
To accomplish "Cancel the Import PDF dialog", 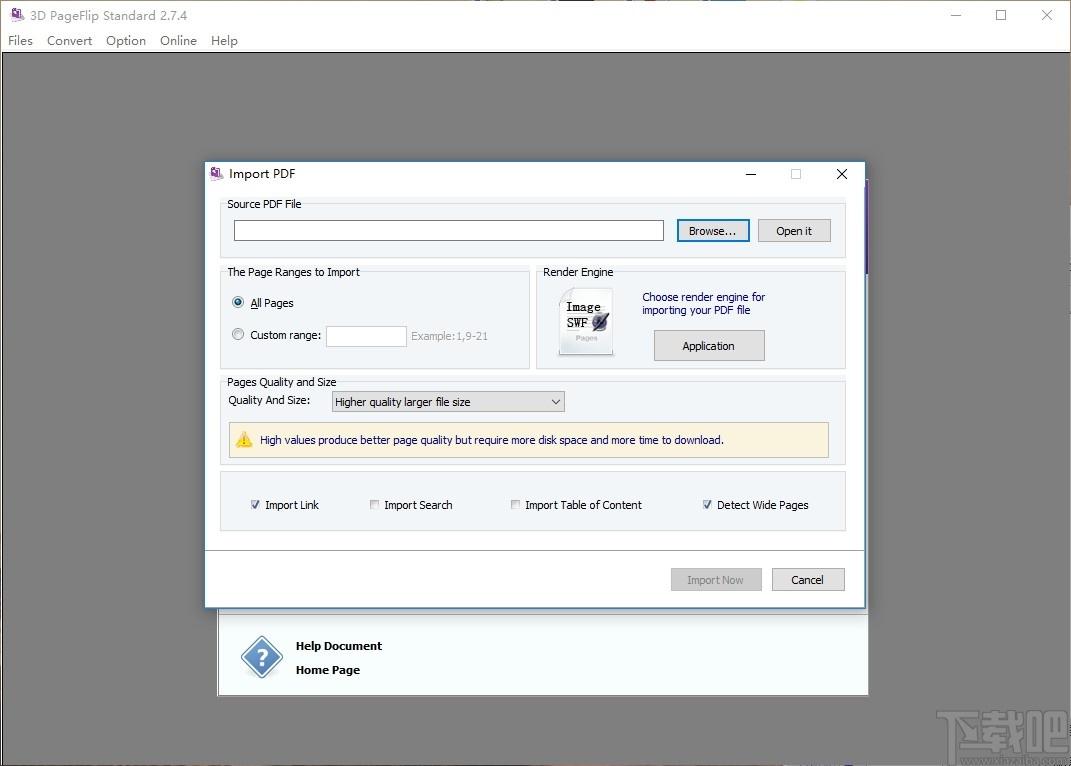I will pos(807,580).
